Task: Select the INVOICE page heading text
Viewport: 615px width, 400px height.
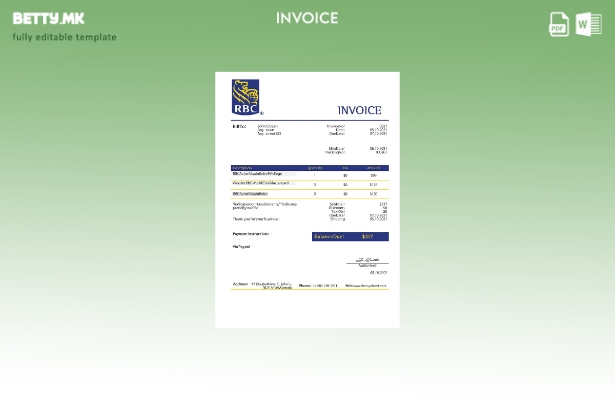Action: tap(307, 18)
